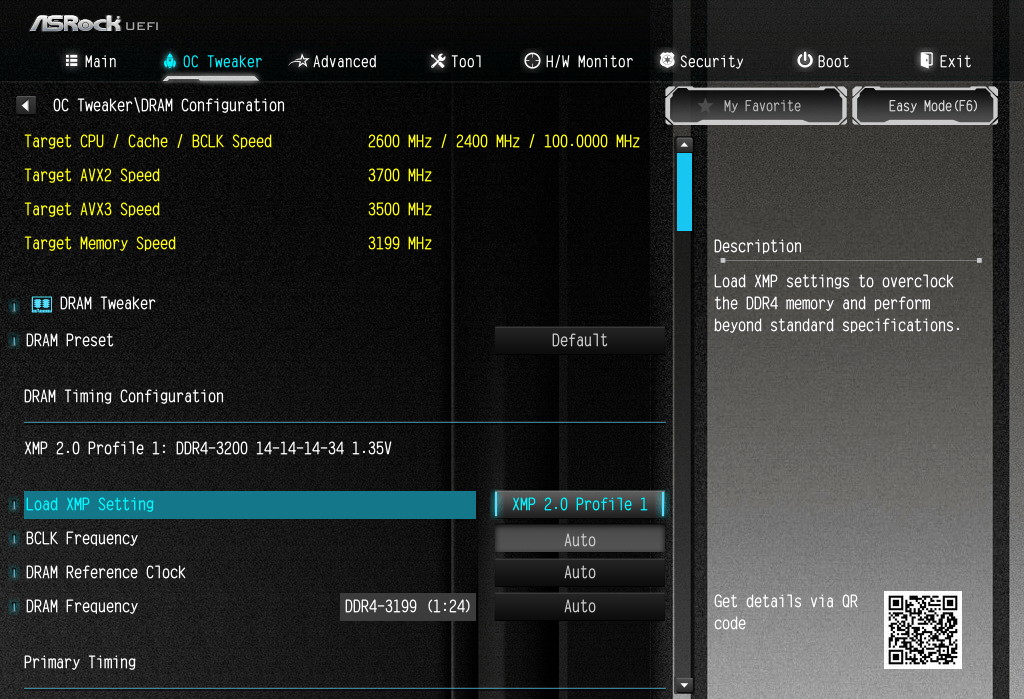1024x699 pixels.
Task: Switch to the Boot tab
Action: 824,61
